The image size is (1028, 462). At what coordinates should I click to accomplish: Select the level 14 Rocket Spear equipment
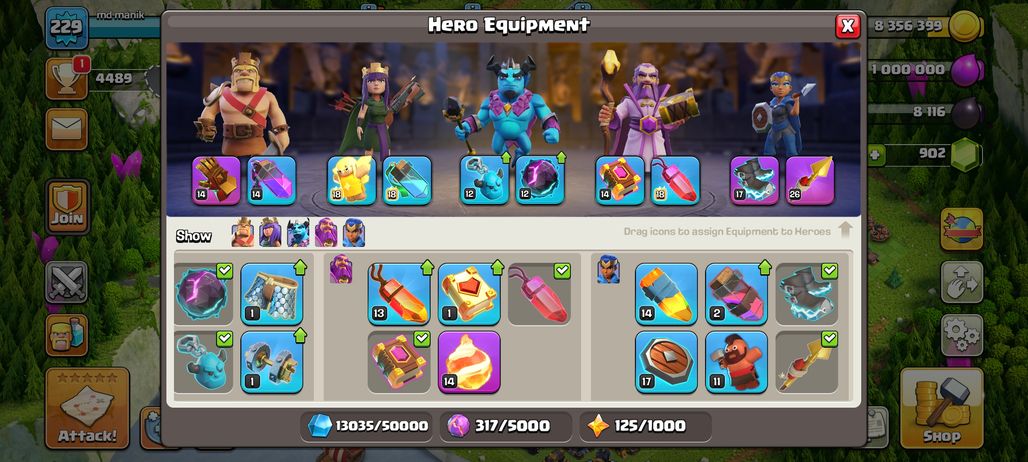point(666,294)
